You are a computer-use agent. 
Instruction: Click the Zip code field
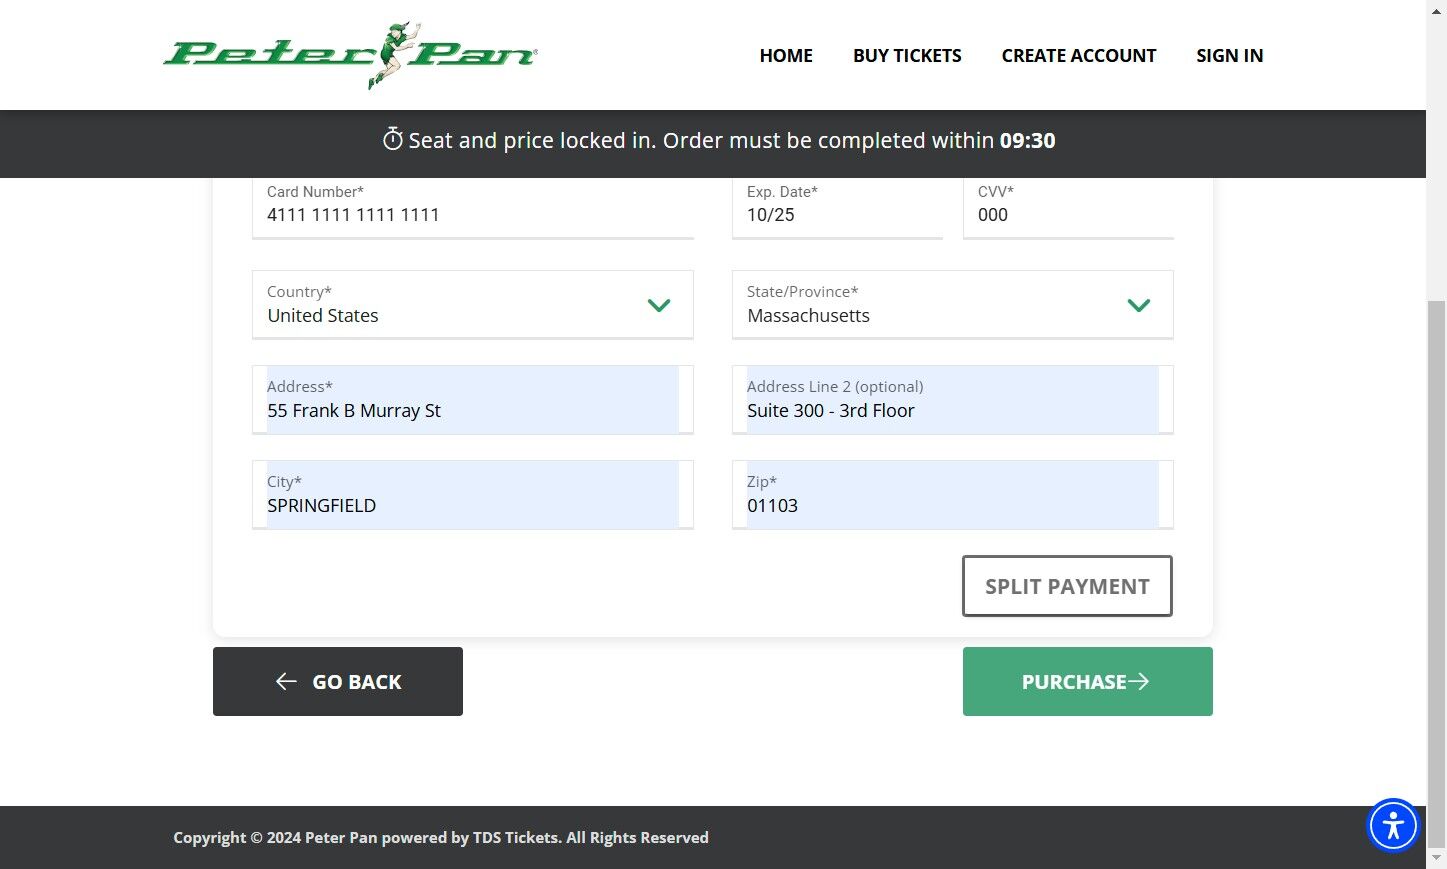tap(952, 505)
